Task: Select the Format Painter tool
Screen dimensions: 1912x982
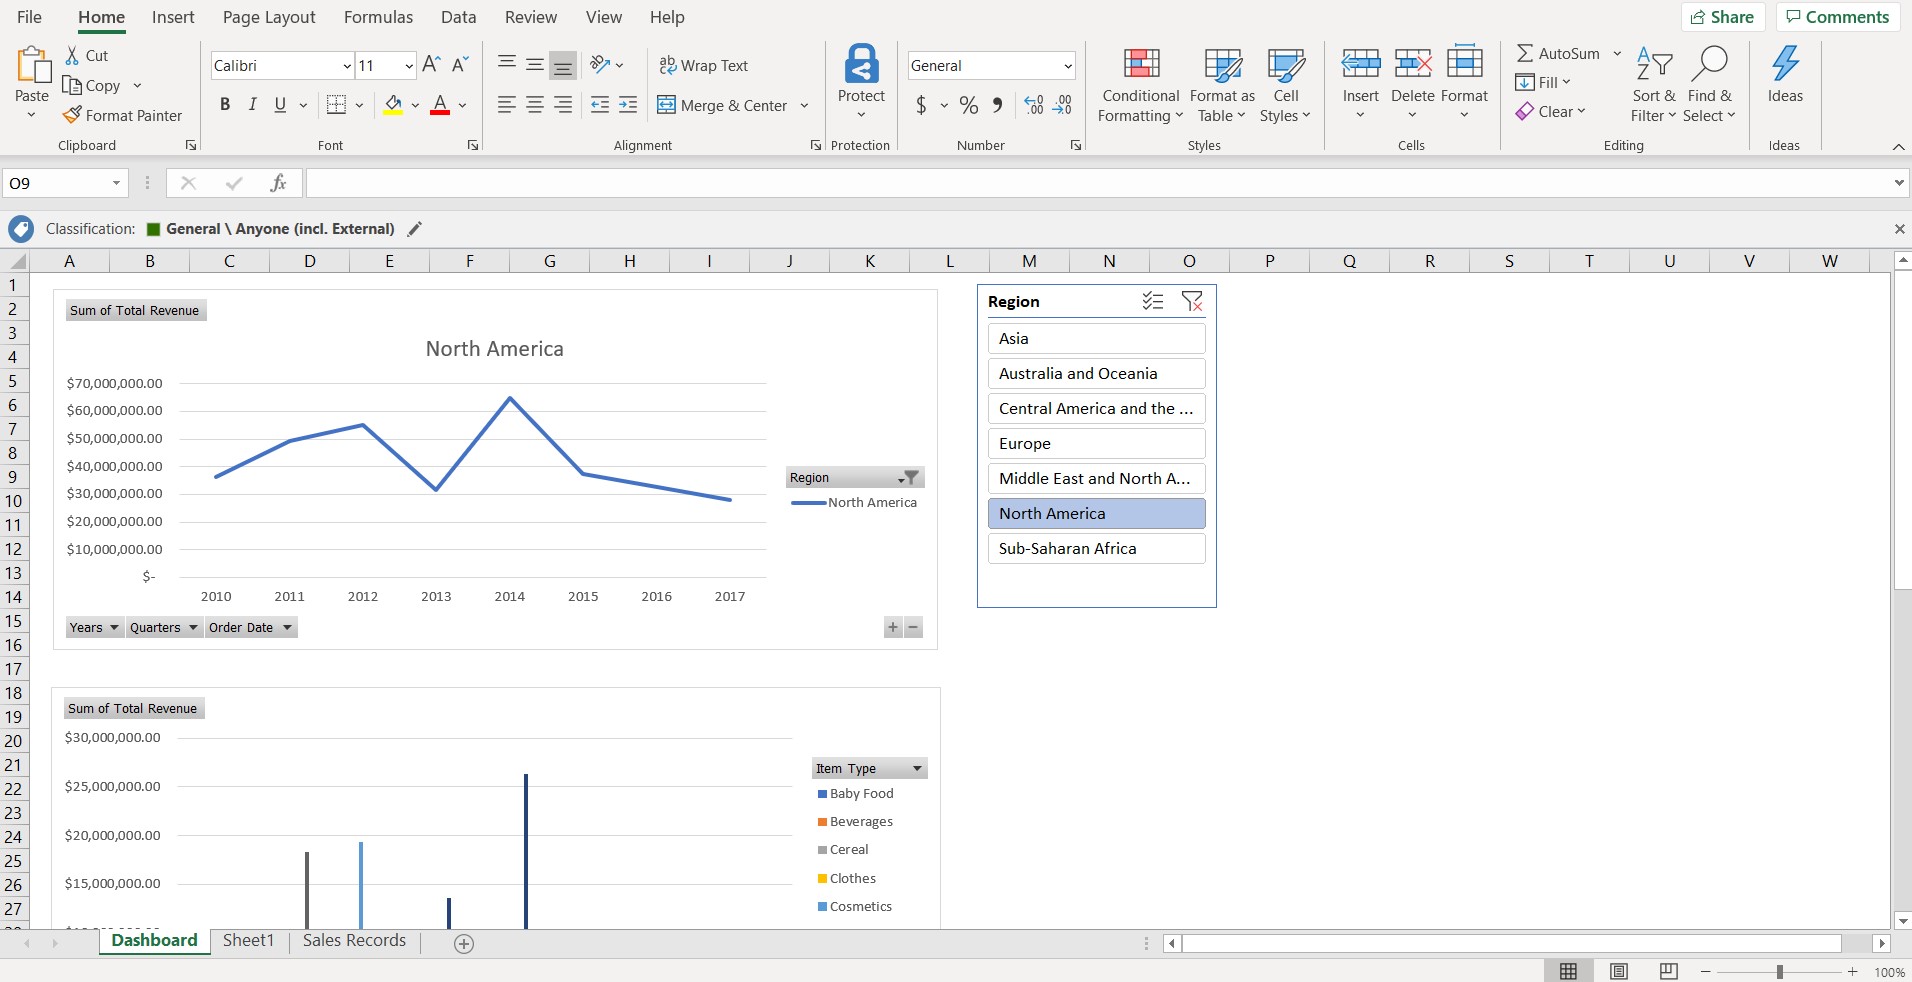Action: [122, 115]
